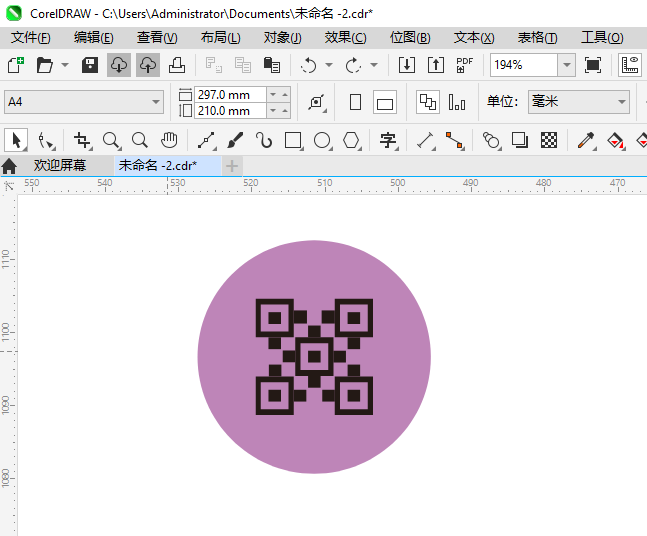Open the 布局(L) menu
The height and width of the screenshot is (536, 647).
pos(220,38)
